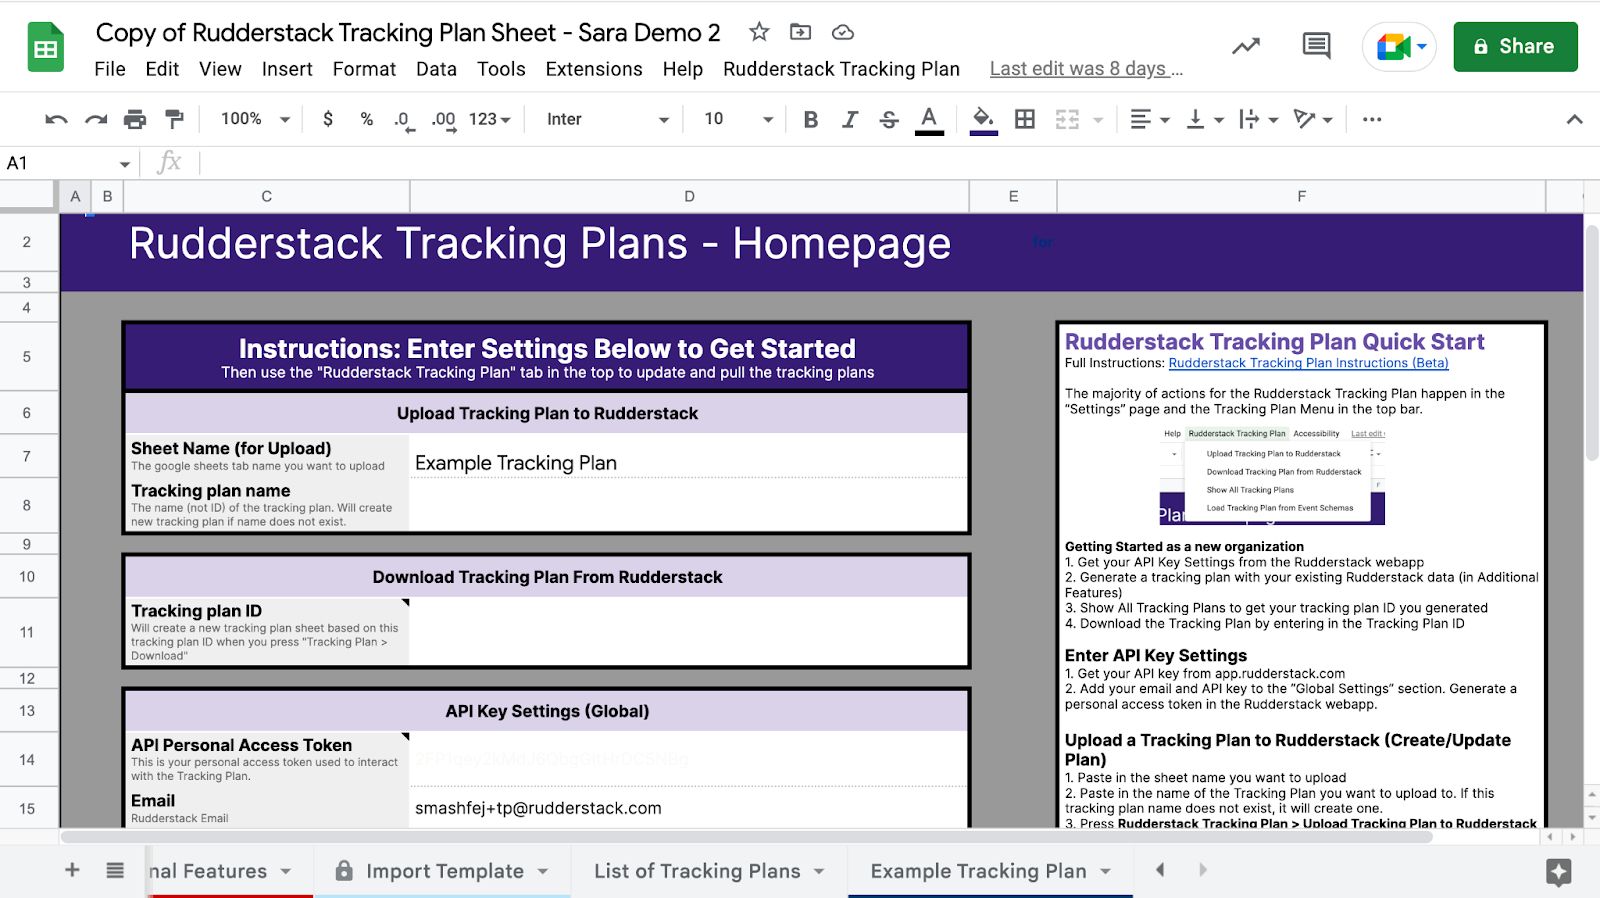
Task: Open the Extensions menu
Action: point(594,69)
